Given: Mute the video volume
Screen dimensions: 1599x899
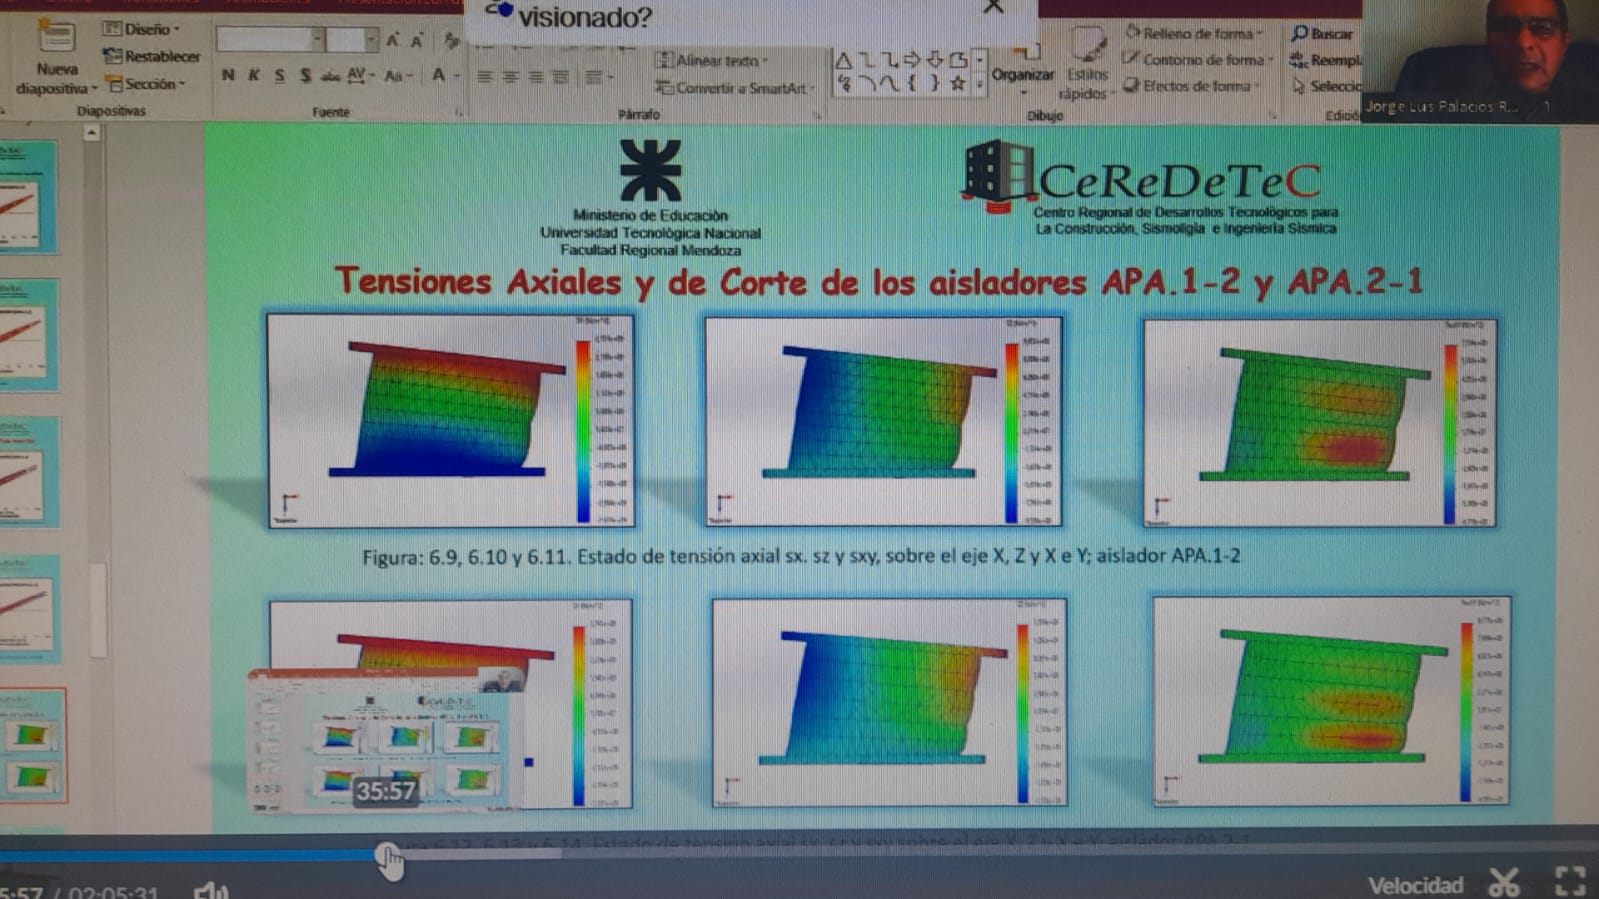Looking at the screenshot, I should click(x=210, y=890).
